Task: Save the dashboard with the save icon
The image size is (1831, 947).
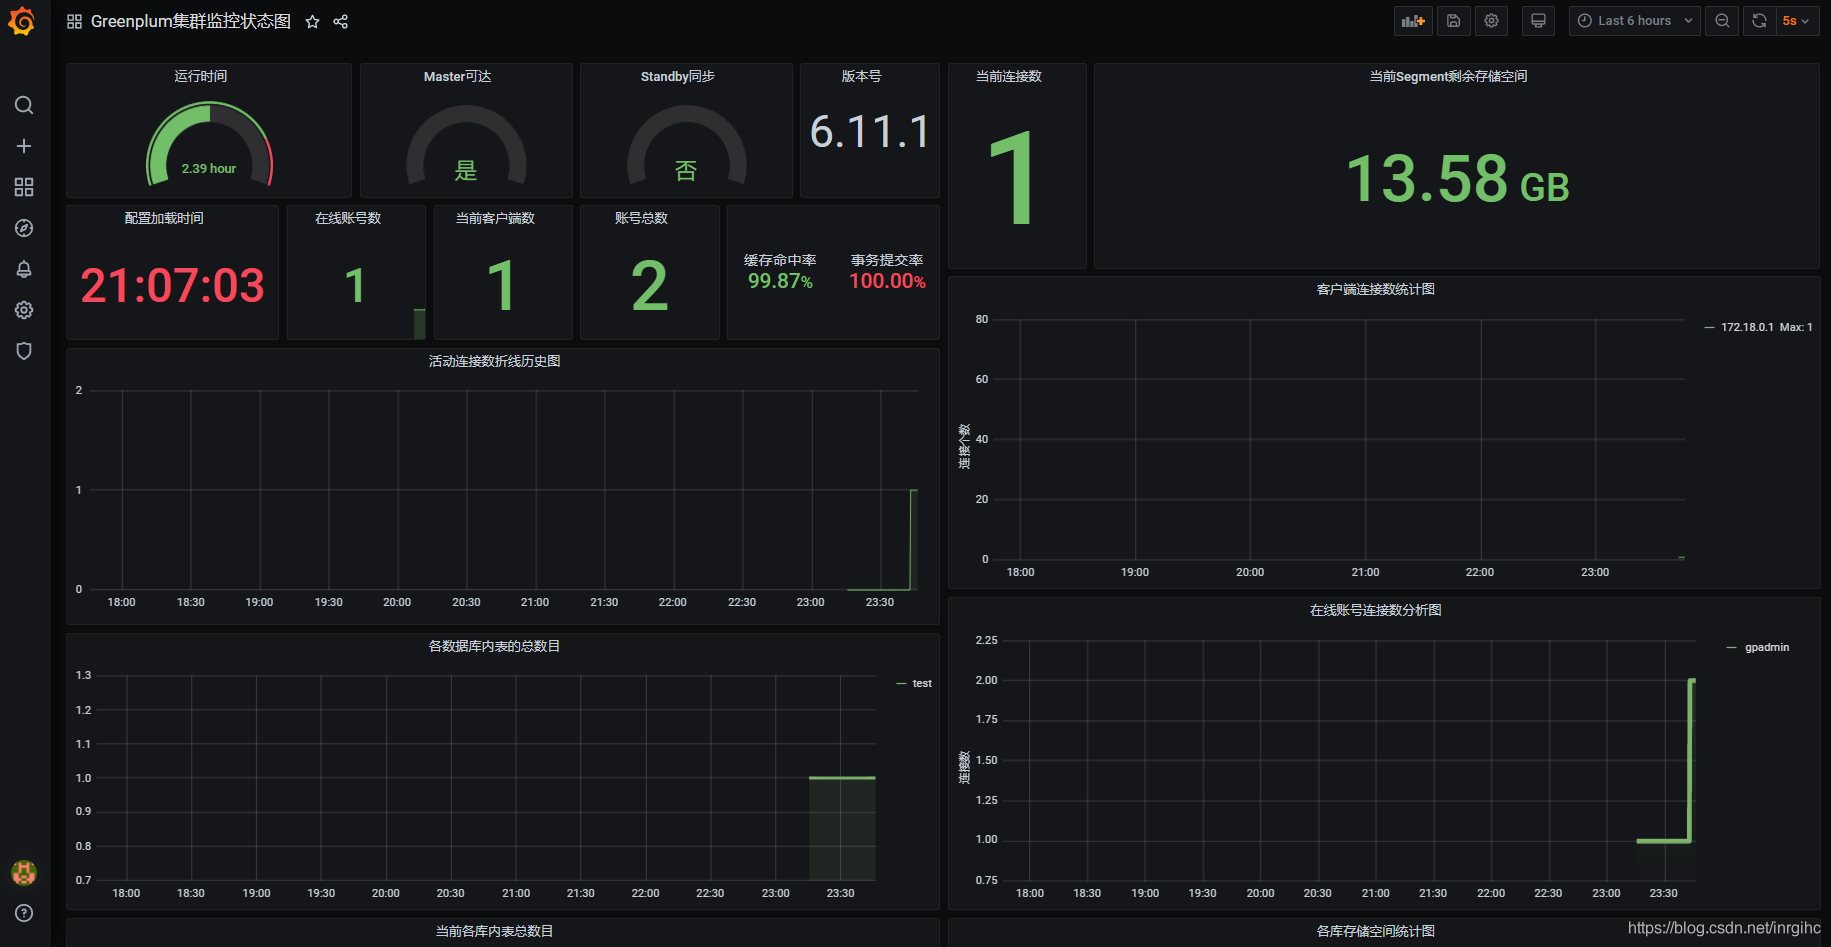Action: point(1453,21)
